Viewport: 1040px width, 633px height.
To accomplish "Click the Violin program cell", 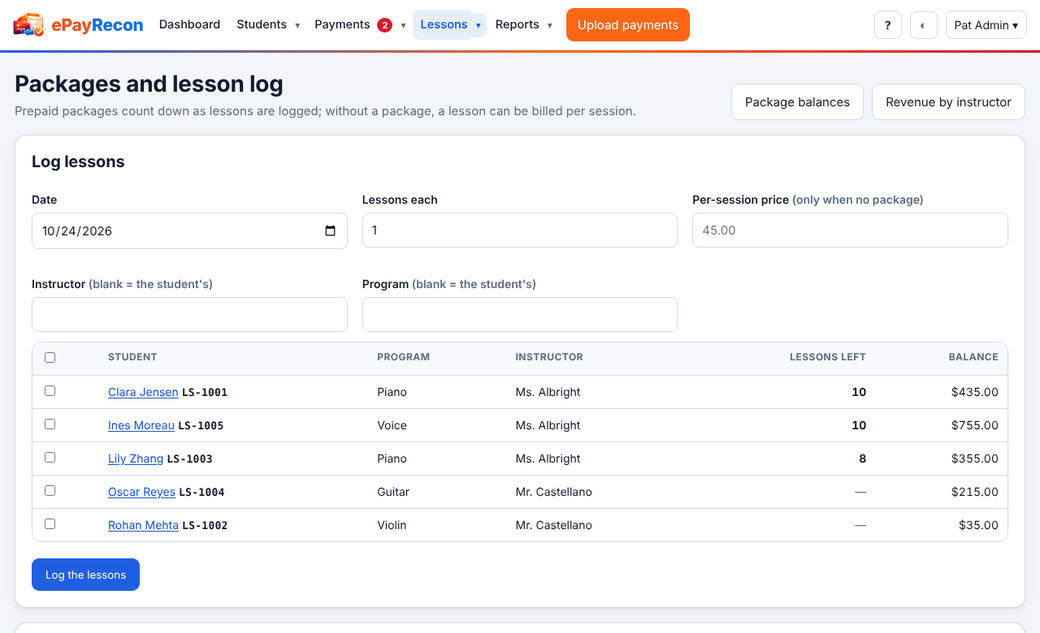I will 392,525.
